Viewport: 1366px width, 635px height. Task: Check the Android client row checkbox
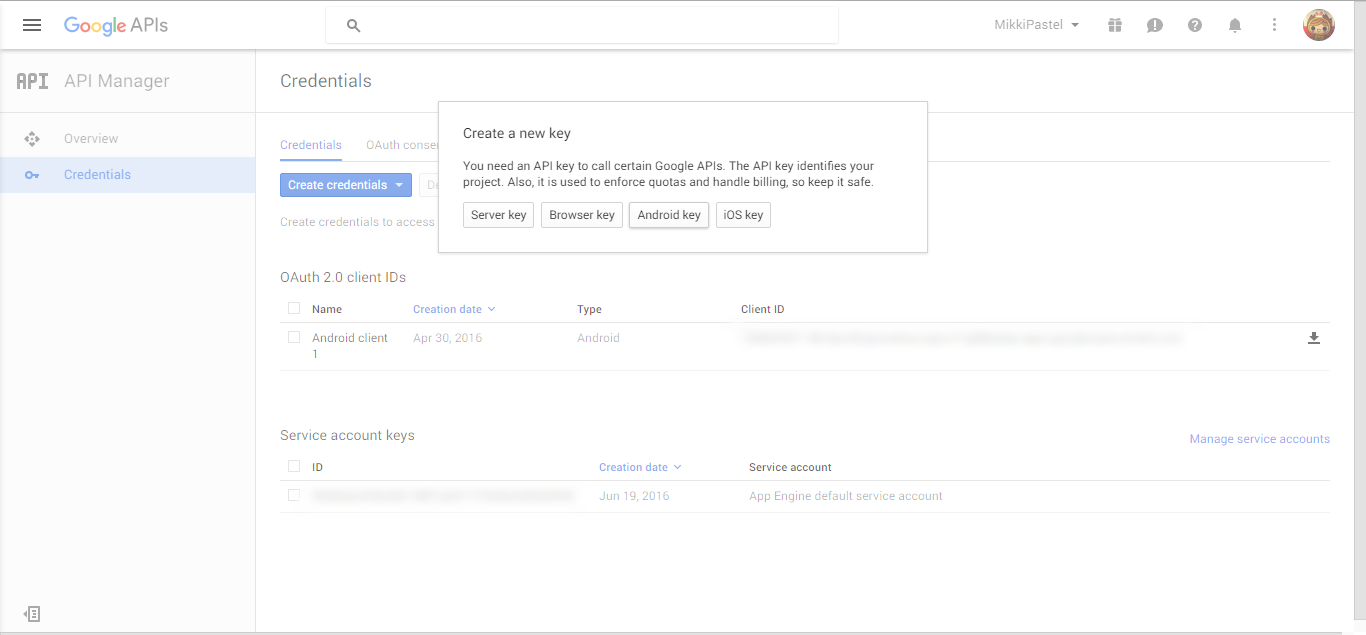[293, 338]
